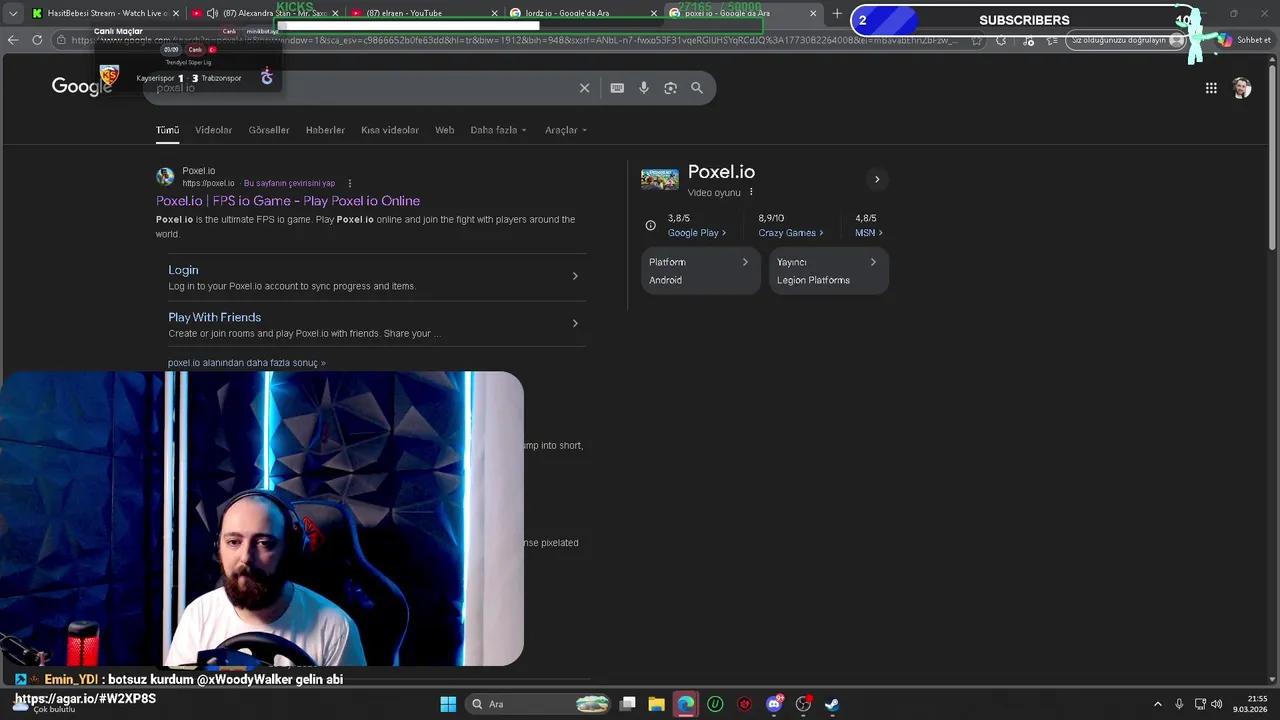This screenshot has width=1280, height=720.
Task: Switch to the Videolar tab
Action: 213,130
